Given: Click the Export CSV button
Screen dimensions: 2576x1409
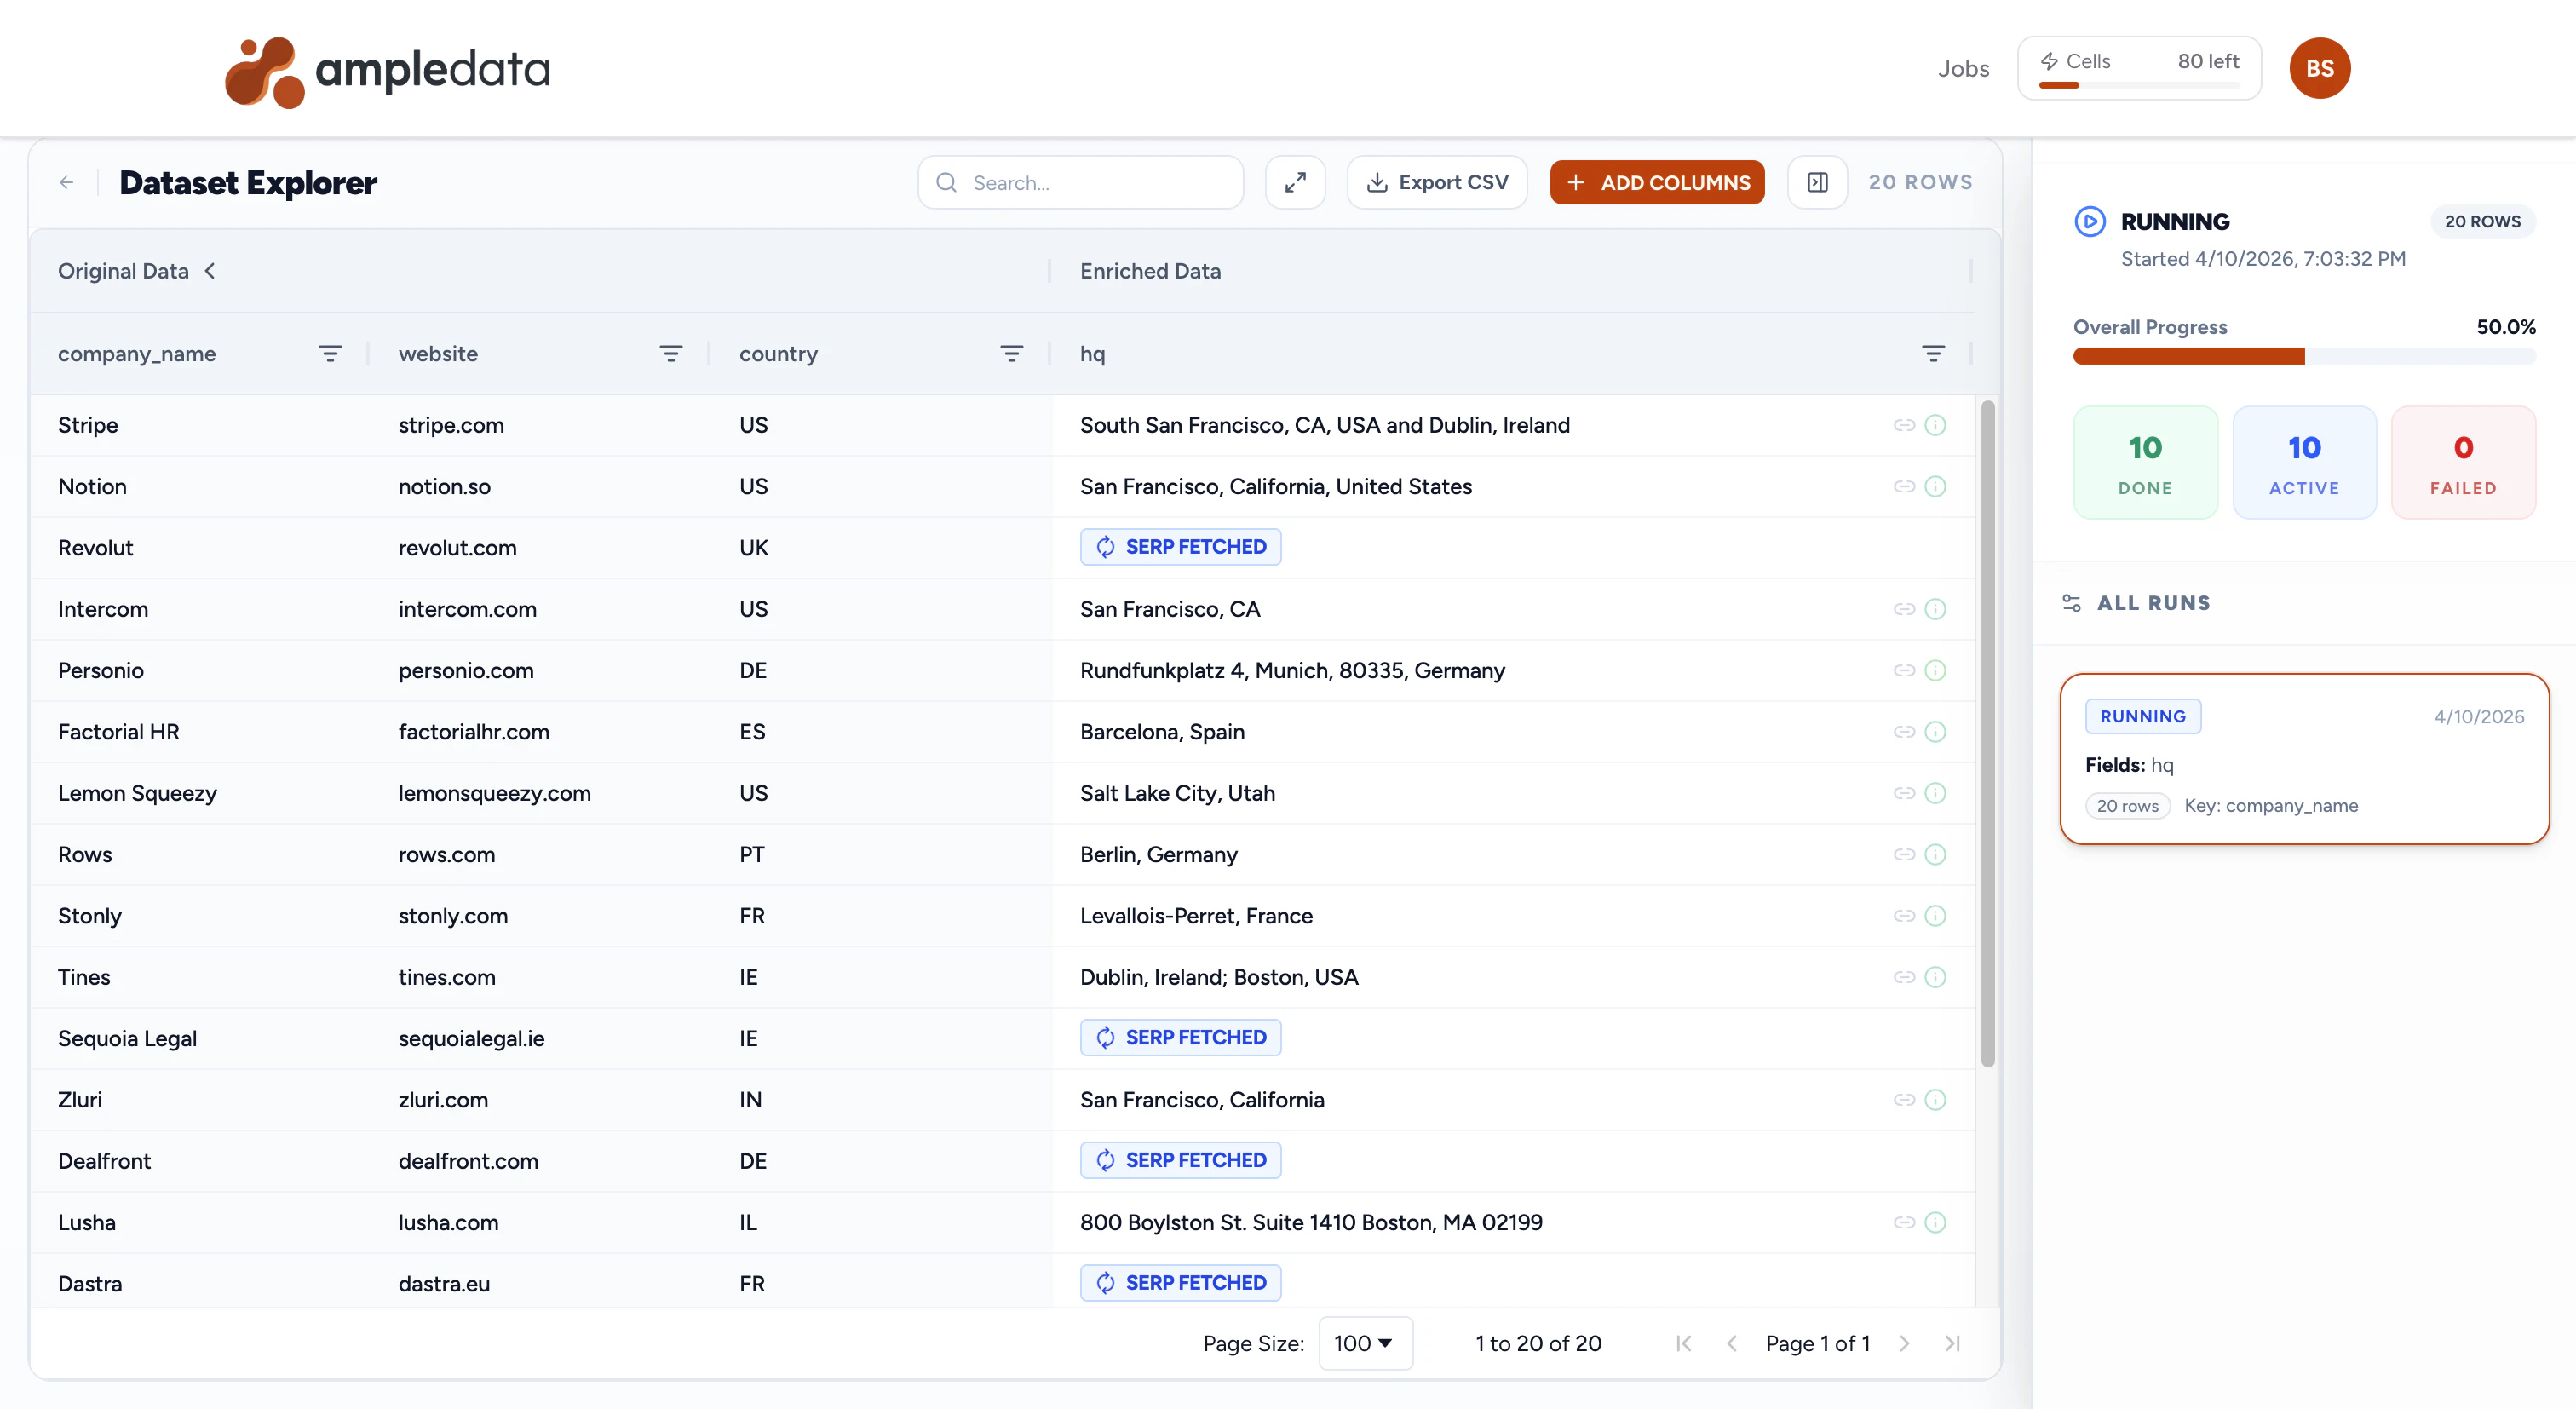Looking at the screenshot, I should click(x=1437, y=182).
